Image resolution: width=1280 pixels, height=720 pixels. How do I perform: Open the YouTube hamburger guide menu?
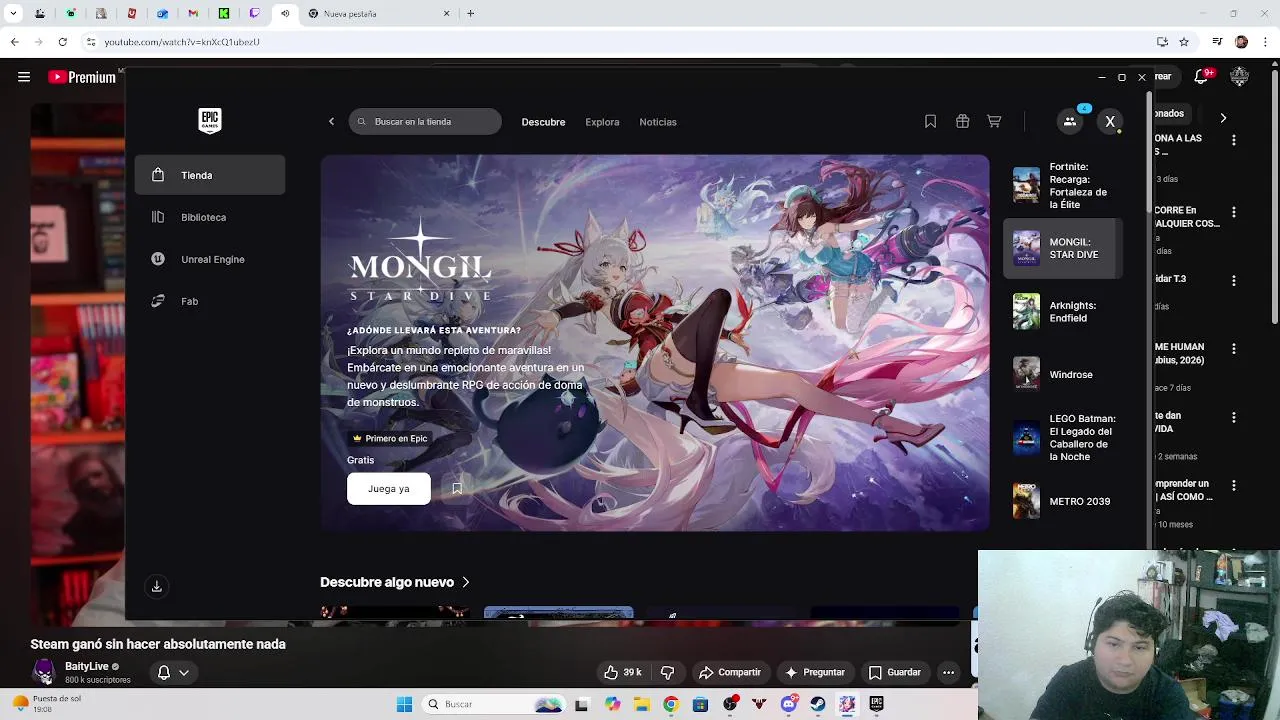tap(24, 77)
